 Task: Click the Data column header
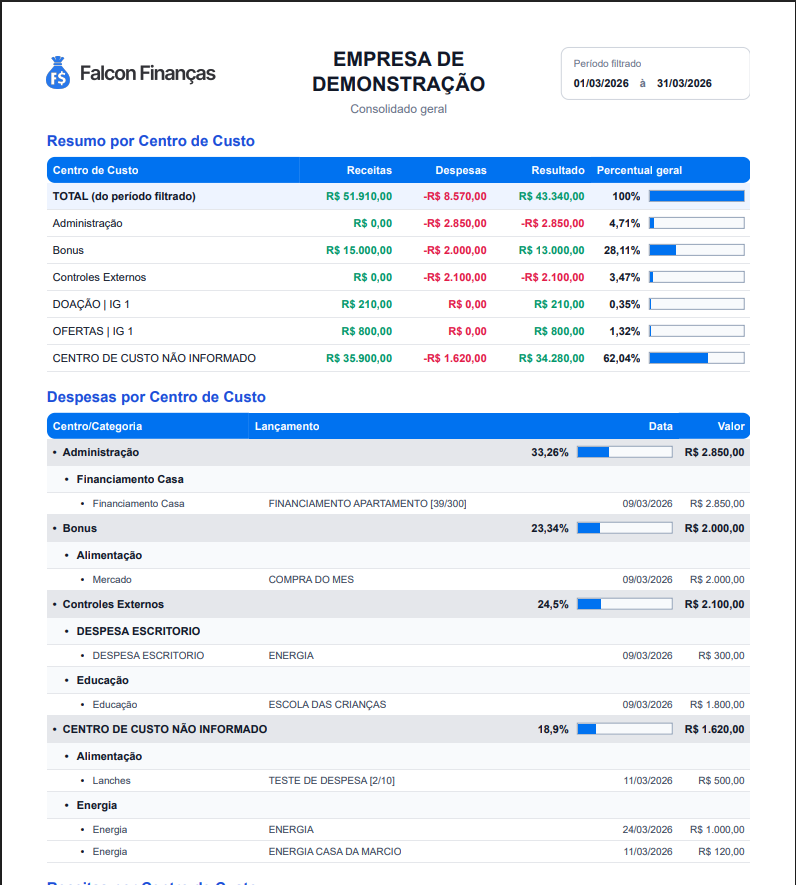(x=661, y=427)
